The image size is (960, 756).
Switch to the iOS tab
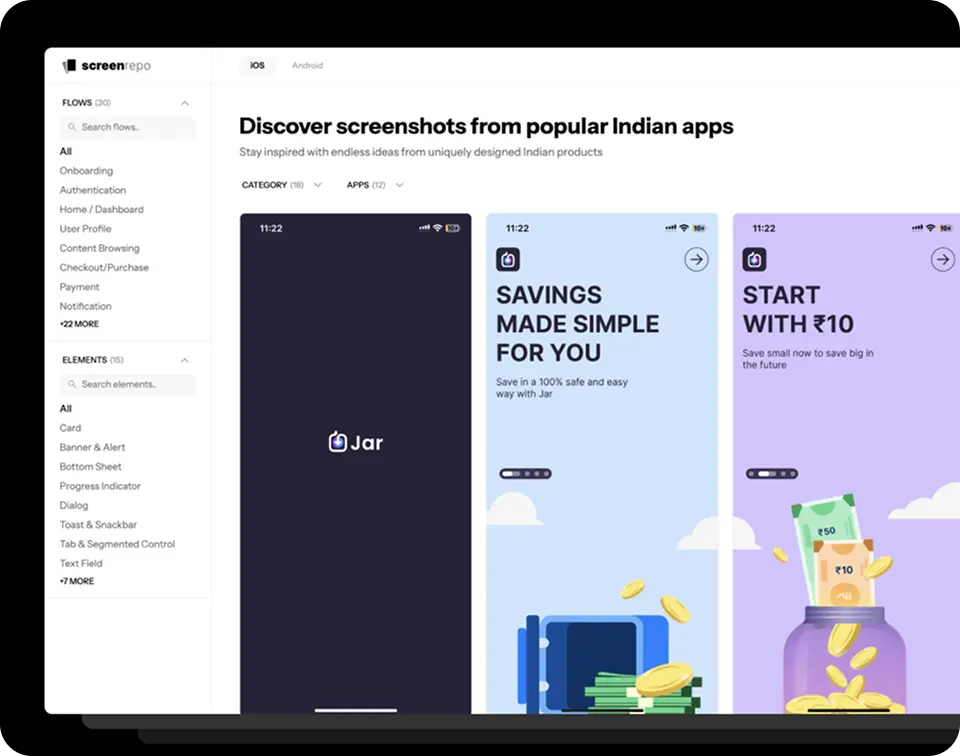point(257,65)
